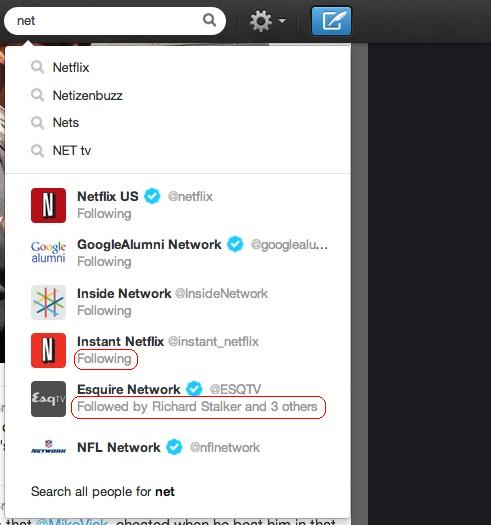Click the search magnifier icon in search box

coord(209,20)
